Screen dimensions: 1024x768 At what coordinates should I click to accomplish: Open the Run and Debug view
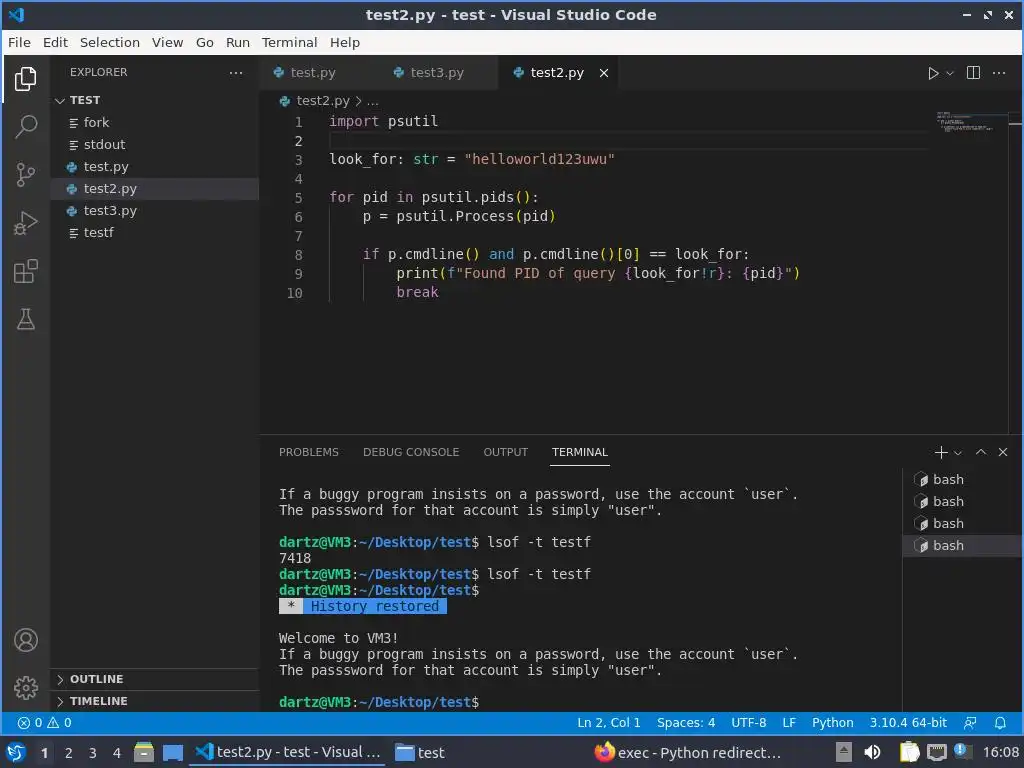[x=25, y=223]
